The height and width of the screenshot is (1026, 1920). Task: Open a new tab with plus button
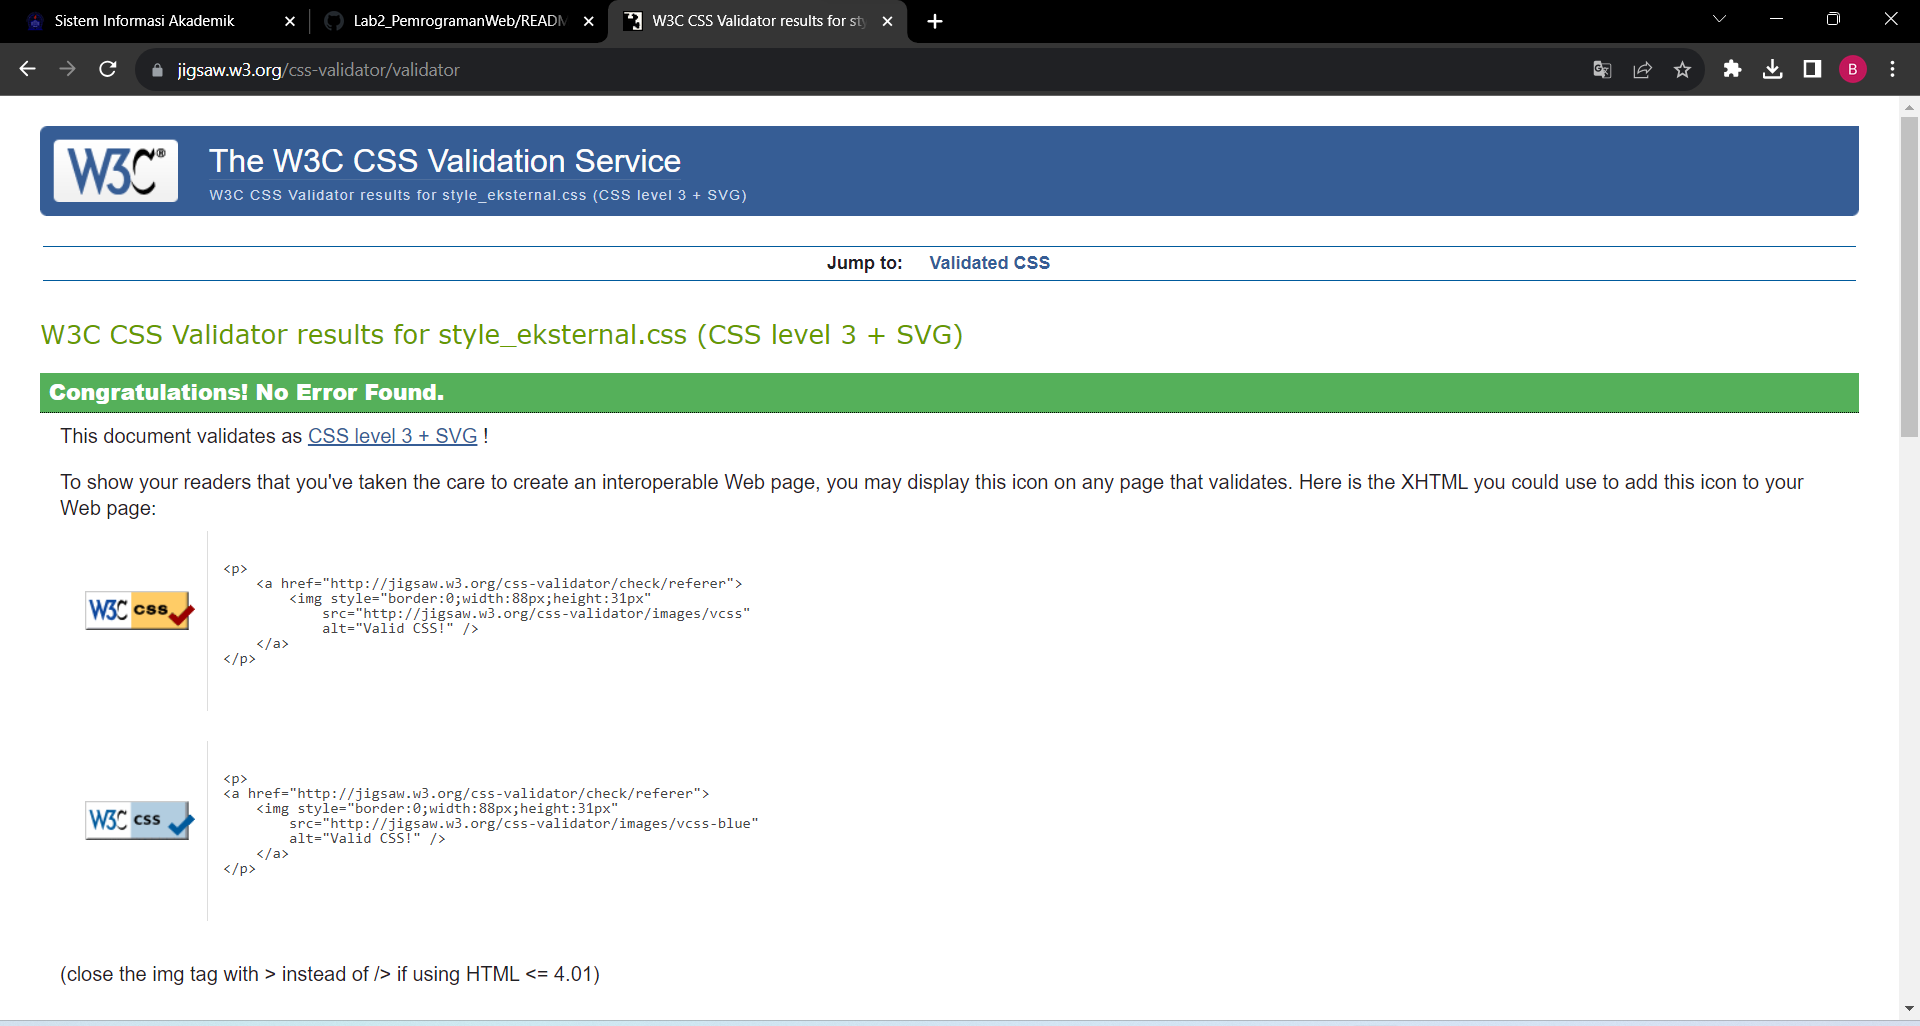coord(934,20)
